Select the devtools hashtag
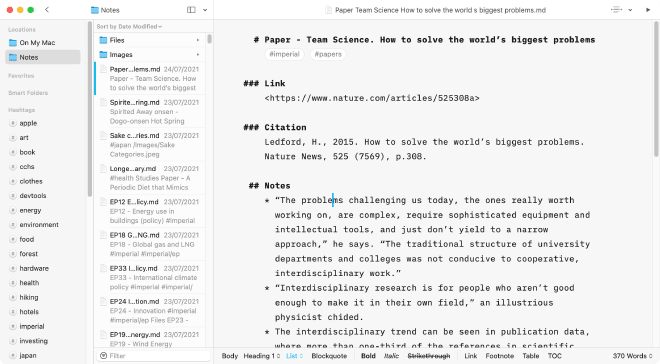660x364 pixels. click(33, 196)
